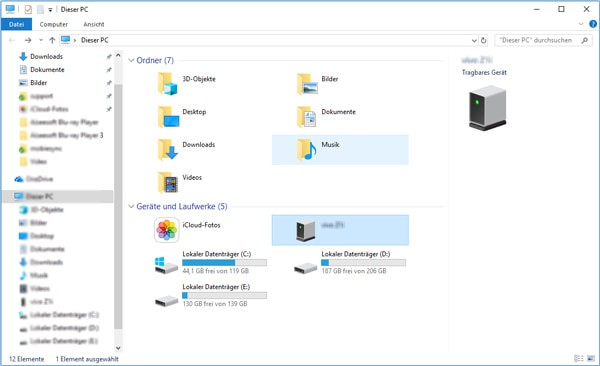This screenshot has height=366, width=600.
Task: Click the Downloads icon in quick access
Action: [23, 56]
